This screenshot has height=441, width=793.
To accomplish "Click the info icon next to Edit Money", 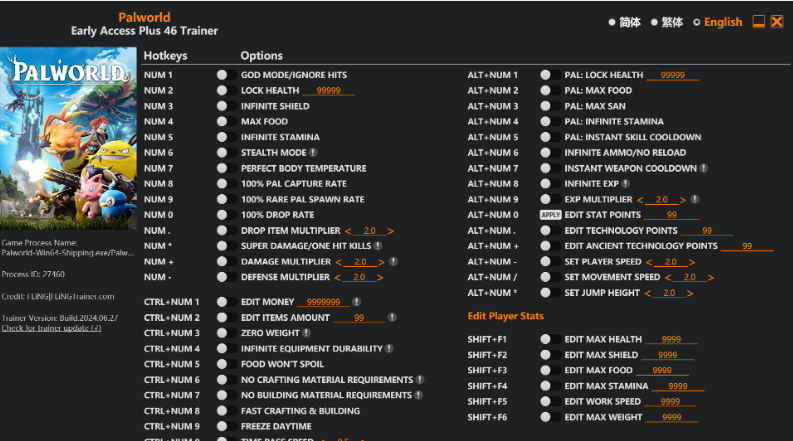I will (x=357, y=302).
